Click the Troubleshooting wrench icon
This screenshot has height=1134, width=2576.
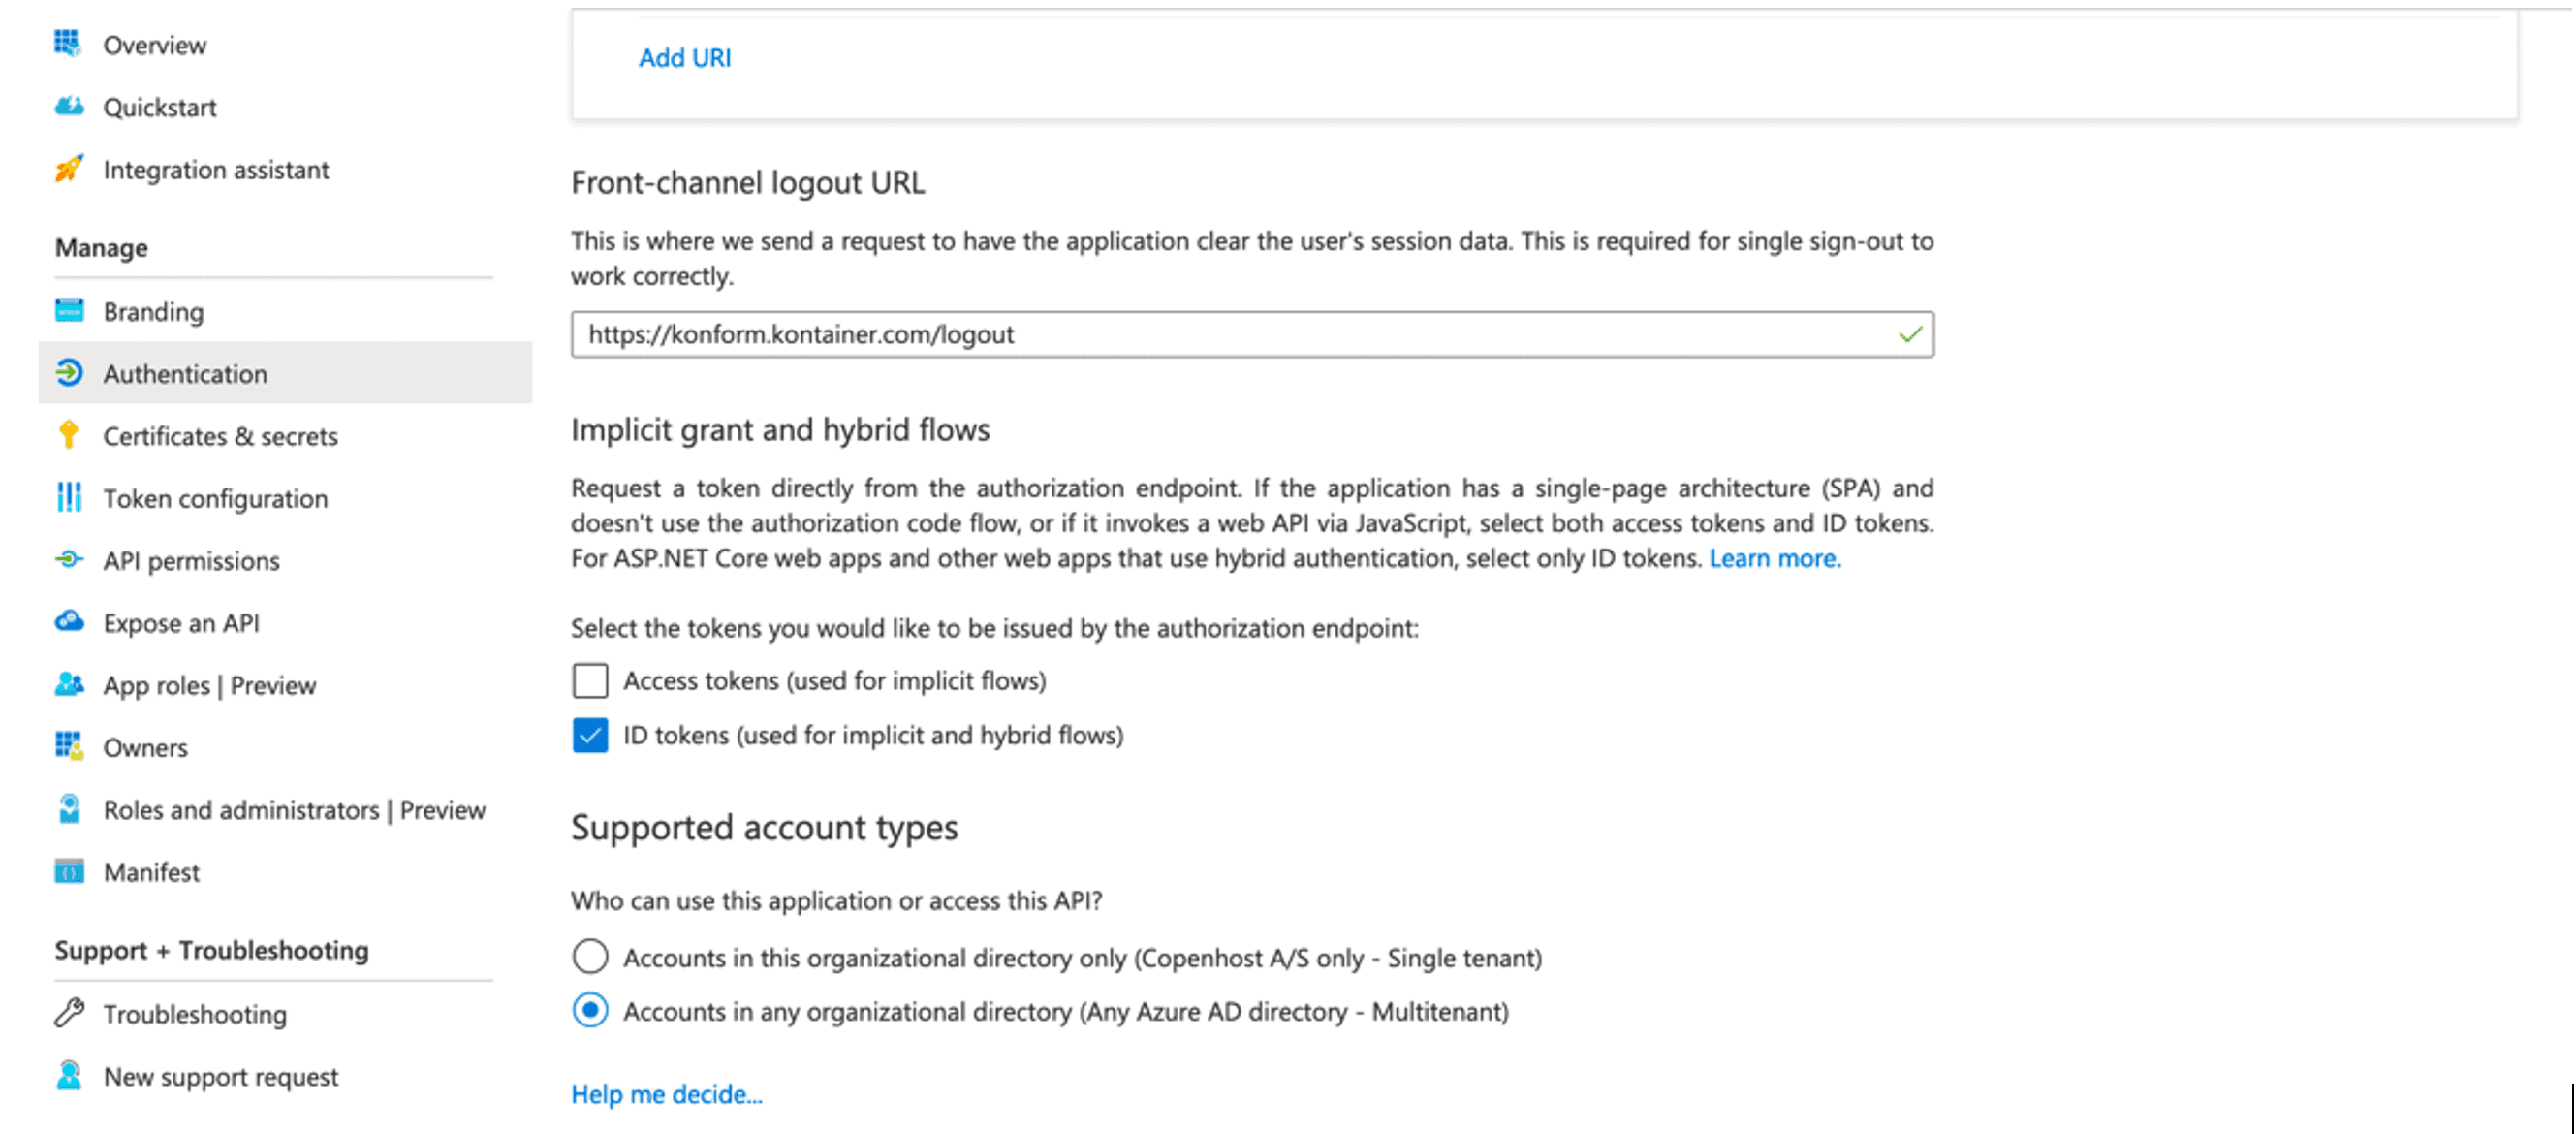coord(68,1013)
